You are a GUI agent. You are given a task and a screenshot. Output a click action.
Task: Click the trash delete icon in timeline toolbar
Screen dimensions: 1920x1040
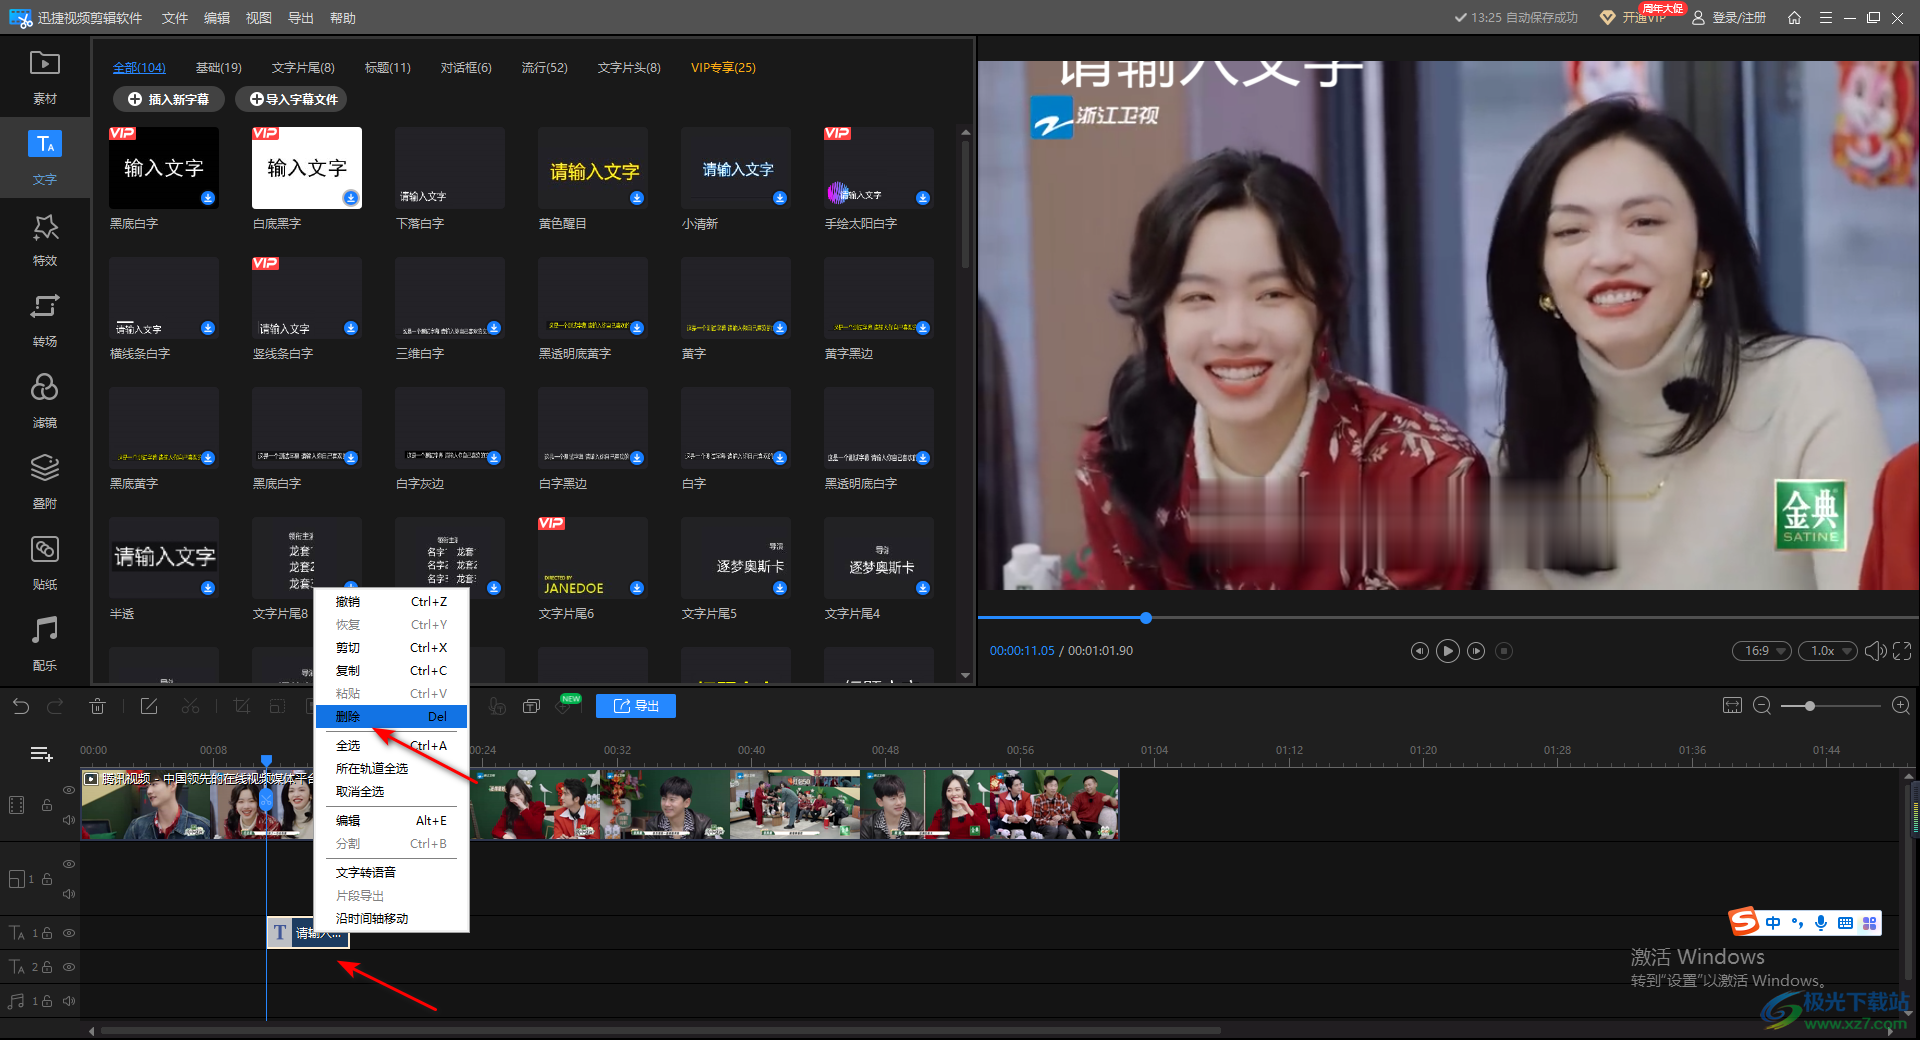click(x=97, y=706)
